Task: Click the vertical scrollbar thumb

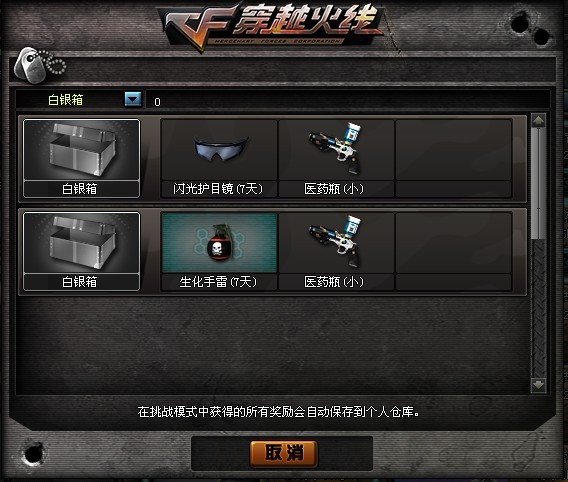Action: pyautogui.click(x=538, y=183)
